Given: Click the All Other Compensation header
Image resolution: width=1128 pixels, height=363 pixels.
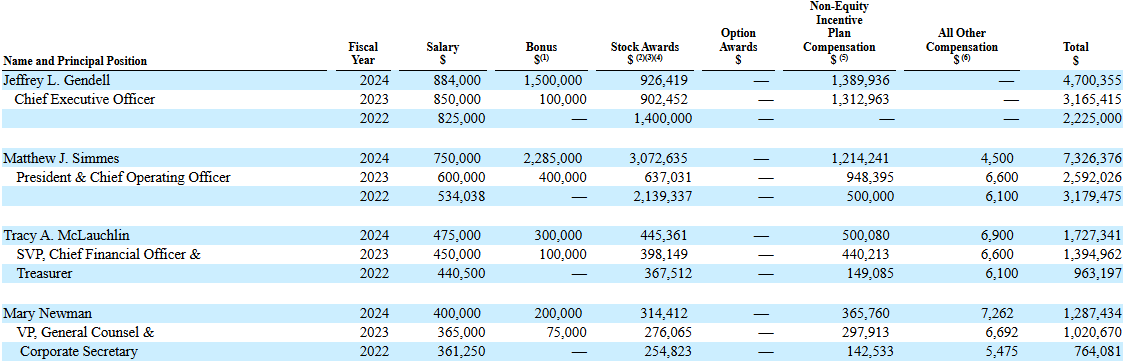Looking at the screenshot, I should 962,47.
